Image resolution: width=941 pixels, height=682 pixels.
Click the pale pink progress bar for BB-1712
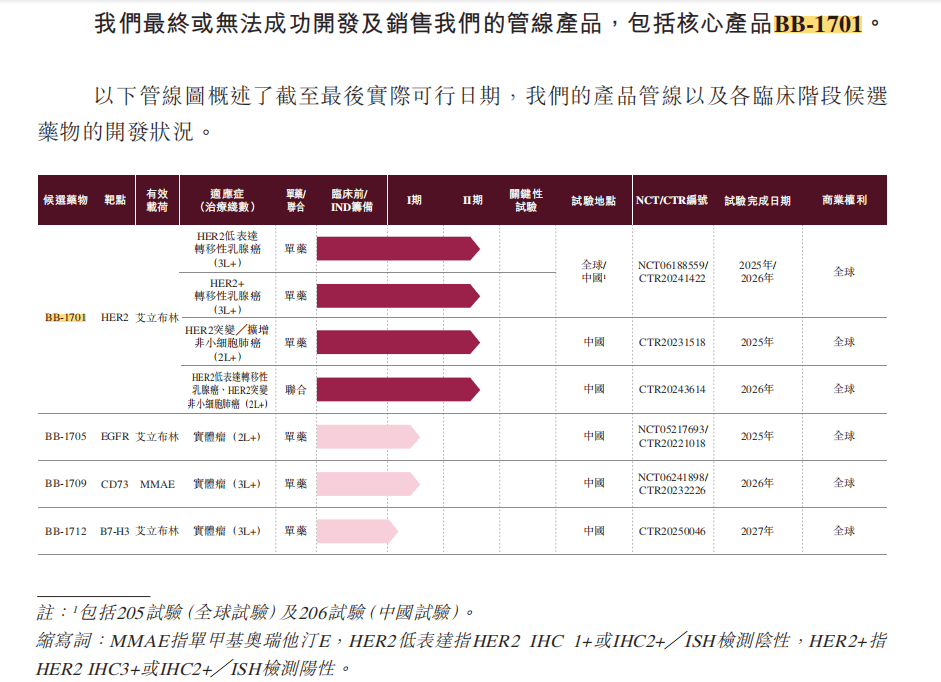pos(356,531)
